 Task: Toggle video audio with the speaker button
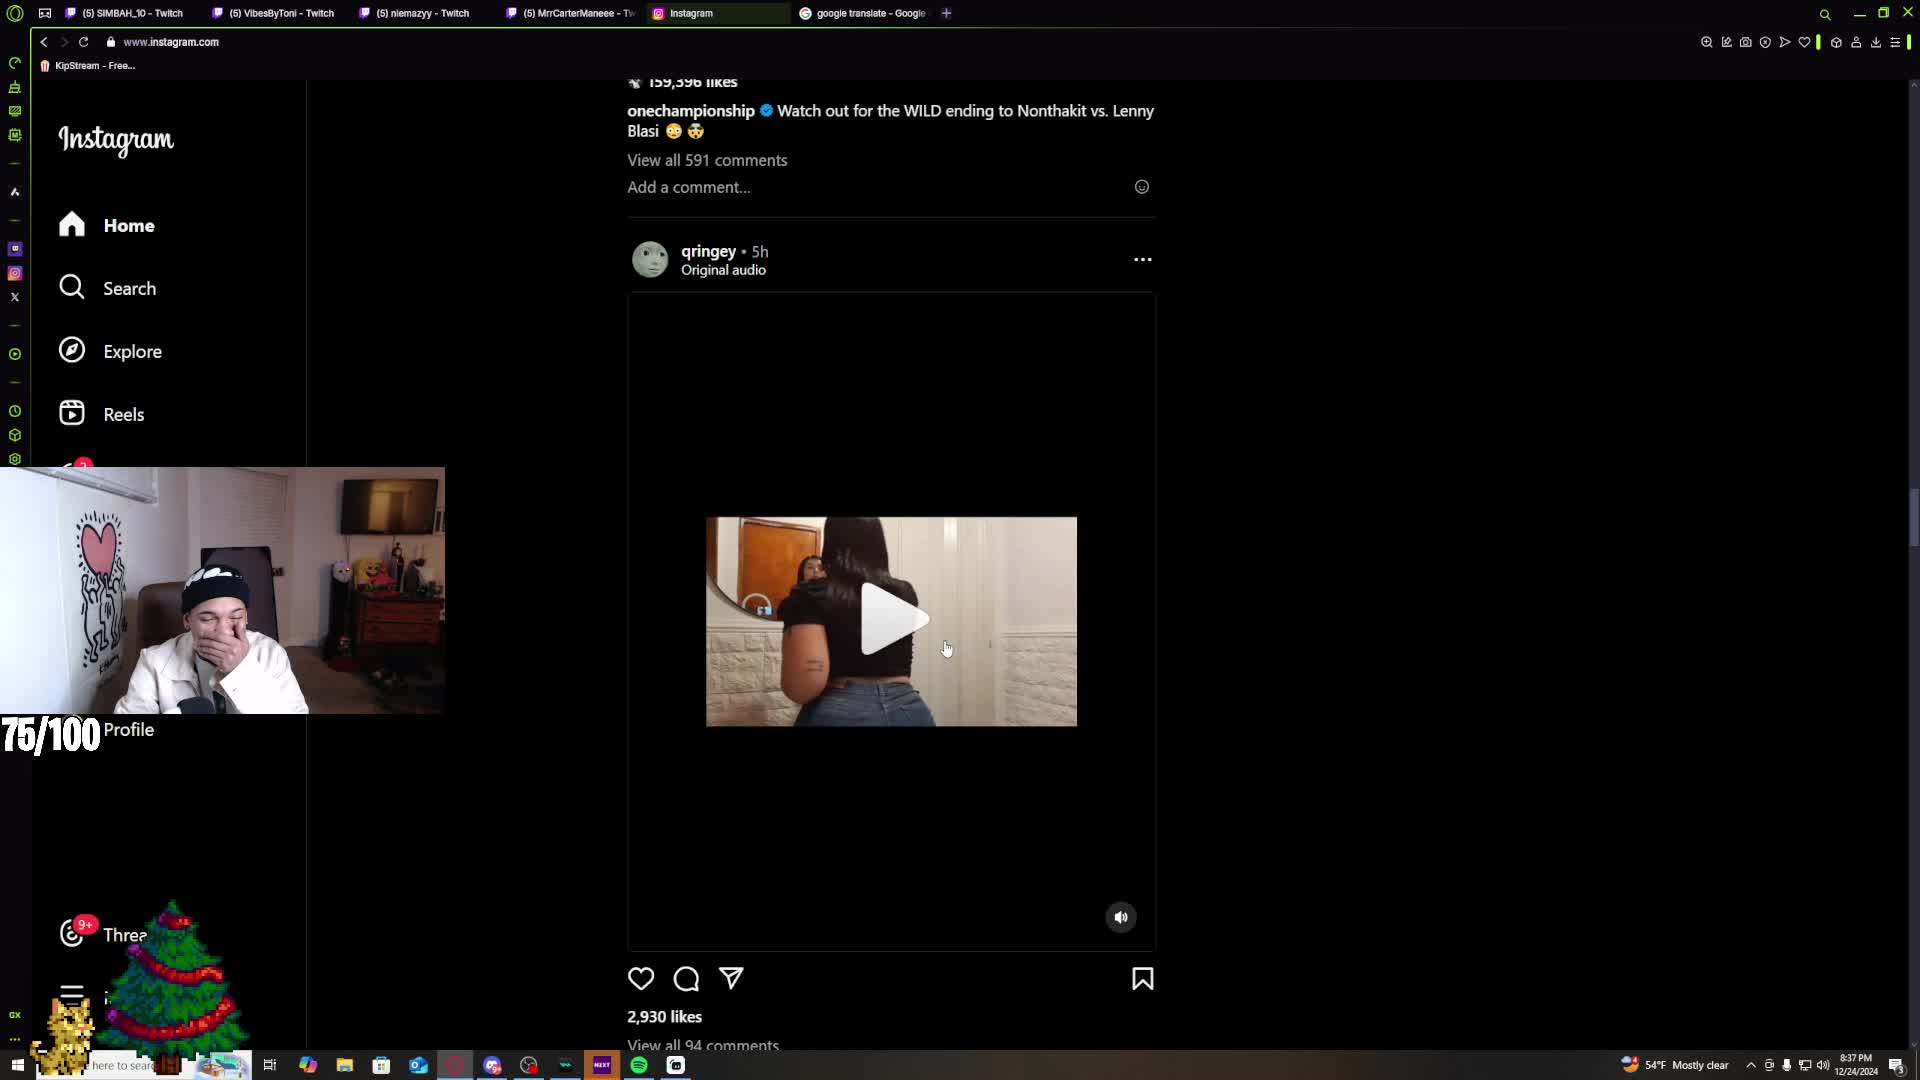pyautogui.click(x=1121, y=917)
